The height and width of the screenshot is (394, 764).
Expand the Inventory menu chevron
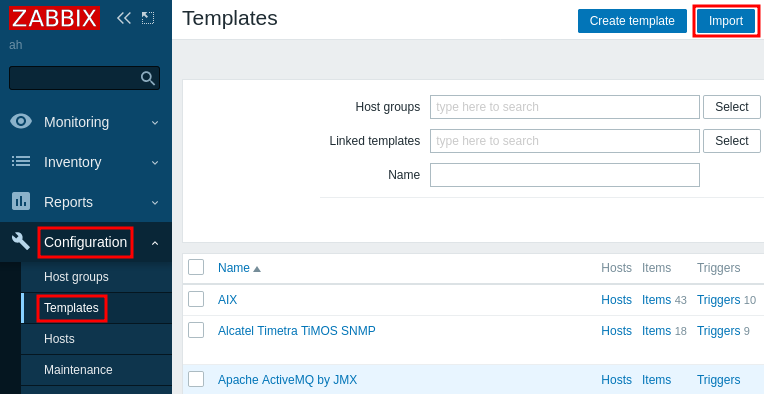pos(155,163)
